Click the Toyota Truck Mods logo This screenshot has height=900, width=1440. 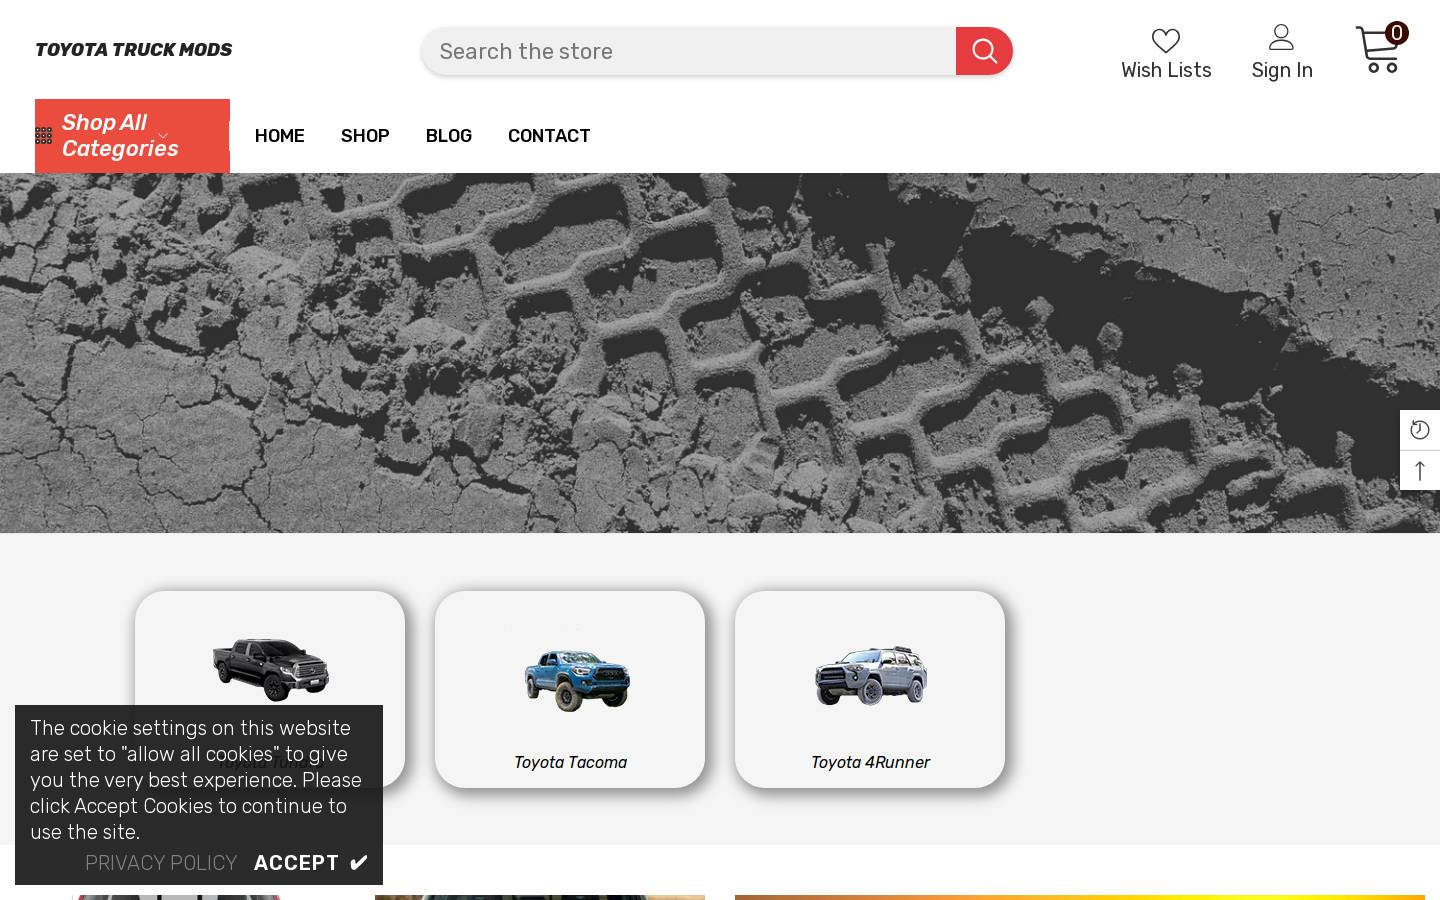134,50
